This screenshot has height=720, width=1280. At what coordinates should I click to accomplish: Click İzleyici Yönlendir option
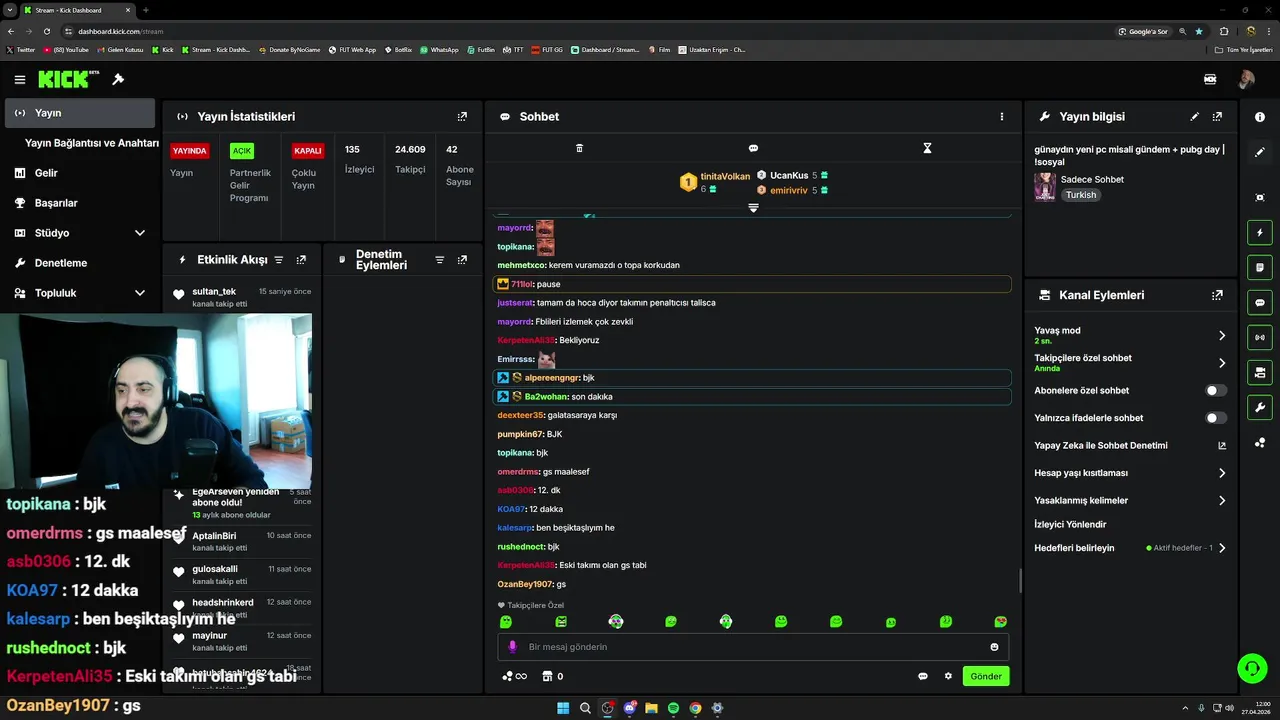pos(1070,524)
